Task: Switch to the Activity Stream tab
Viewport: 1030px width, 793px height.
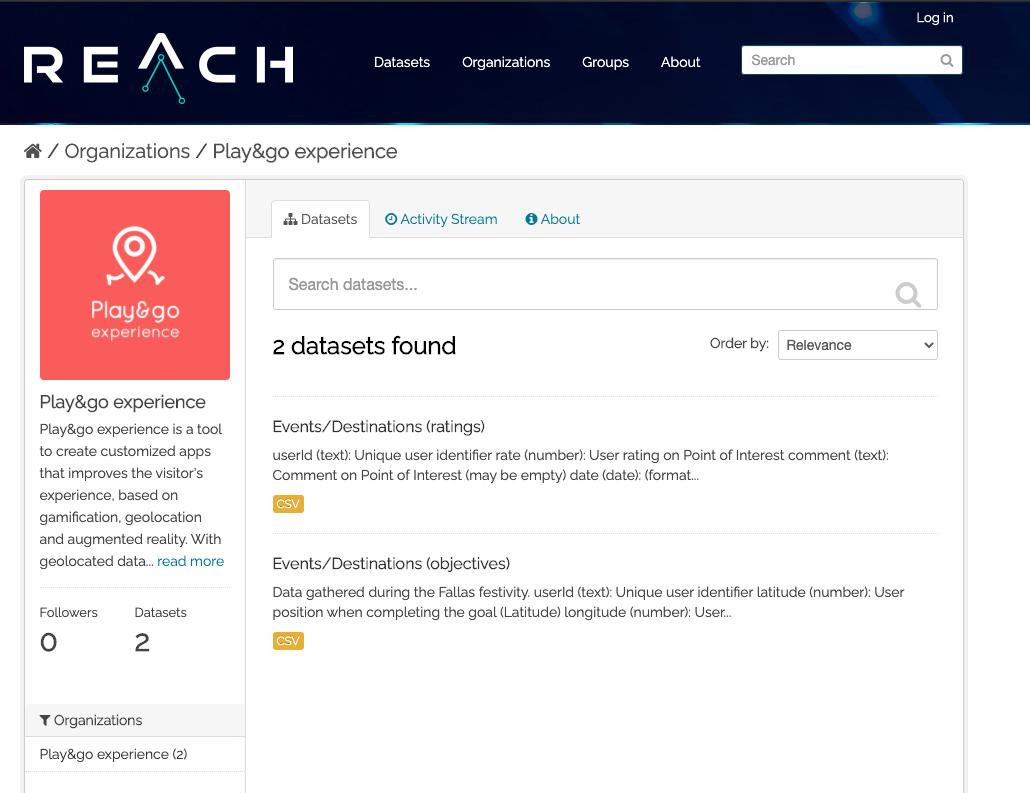Action: click(441, 218)
